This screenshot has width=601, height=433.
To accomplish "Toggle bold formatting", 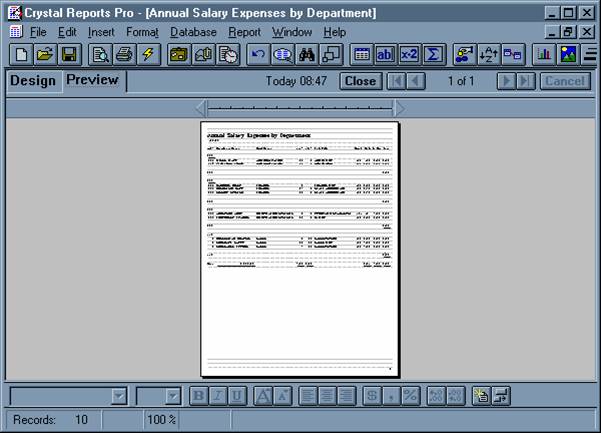I will [x=199, y=396].
